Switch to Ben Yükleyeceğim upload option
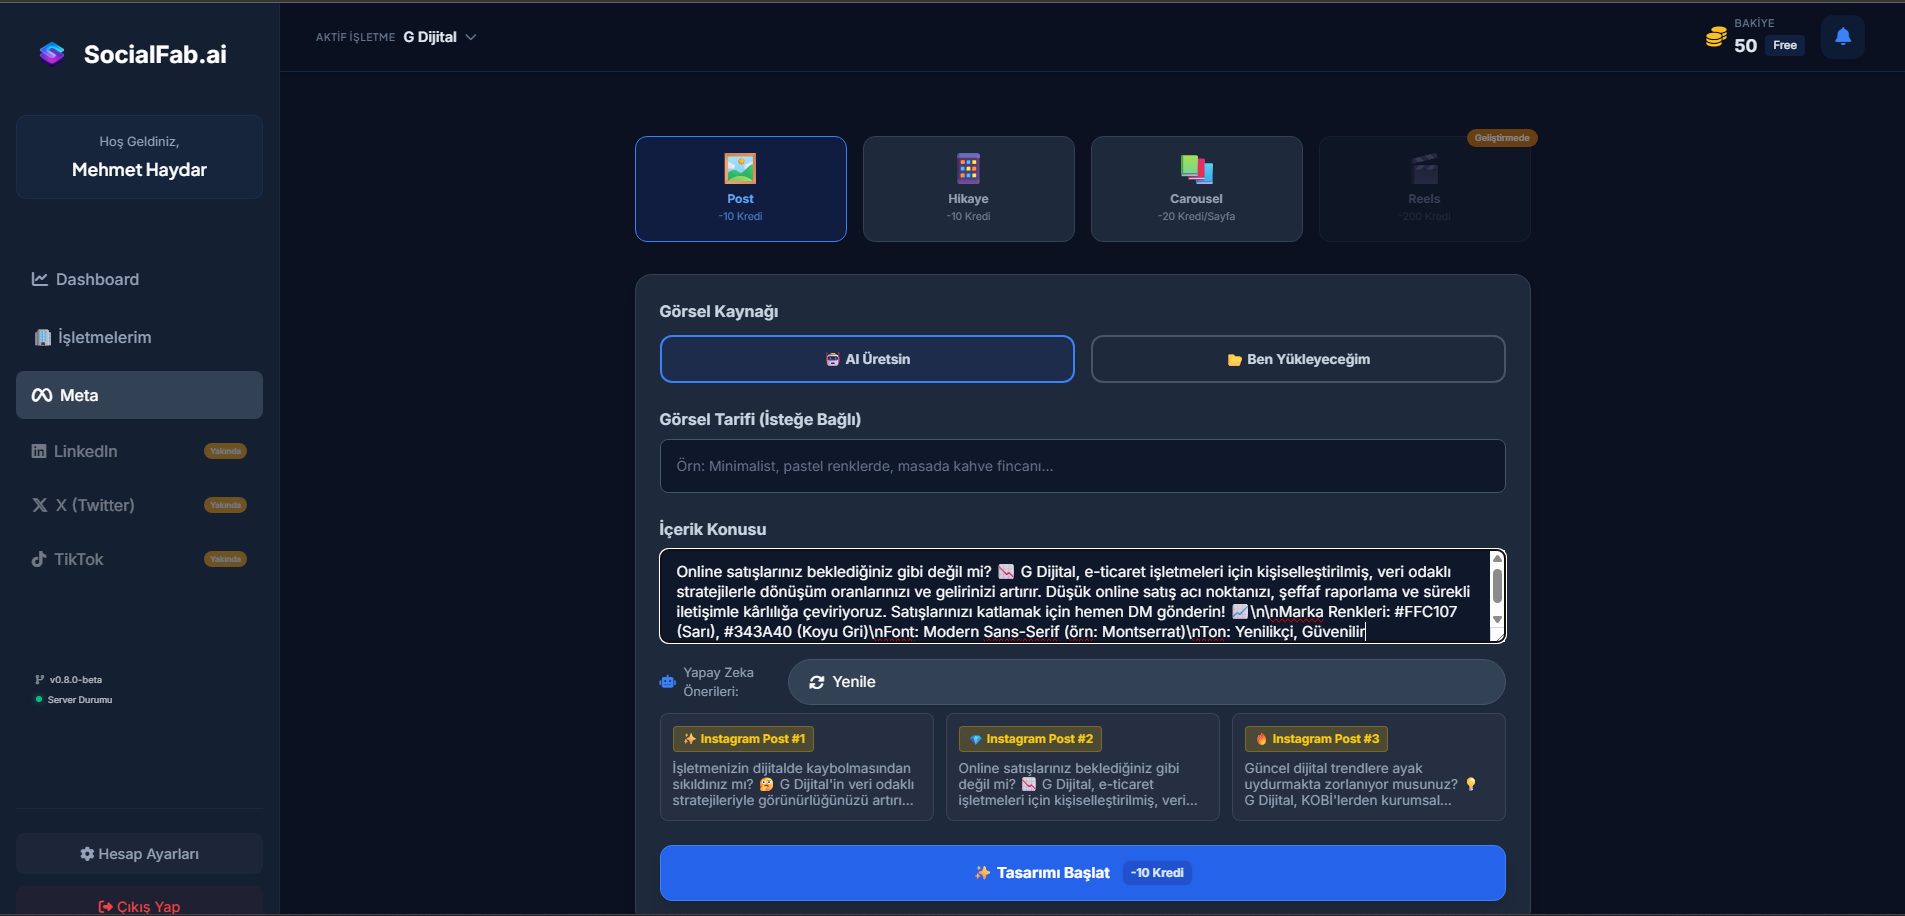Screen dimensions: 1905x916 tap(1297, 359)
